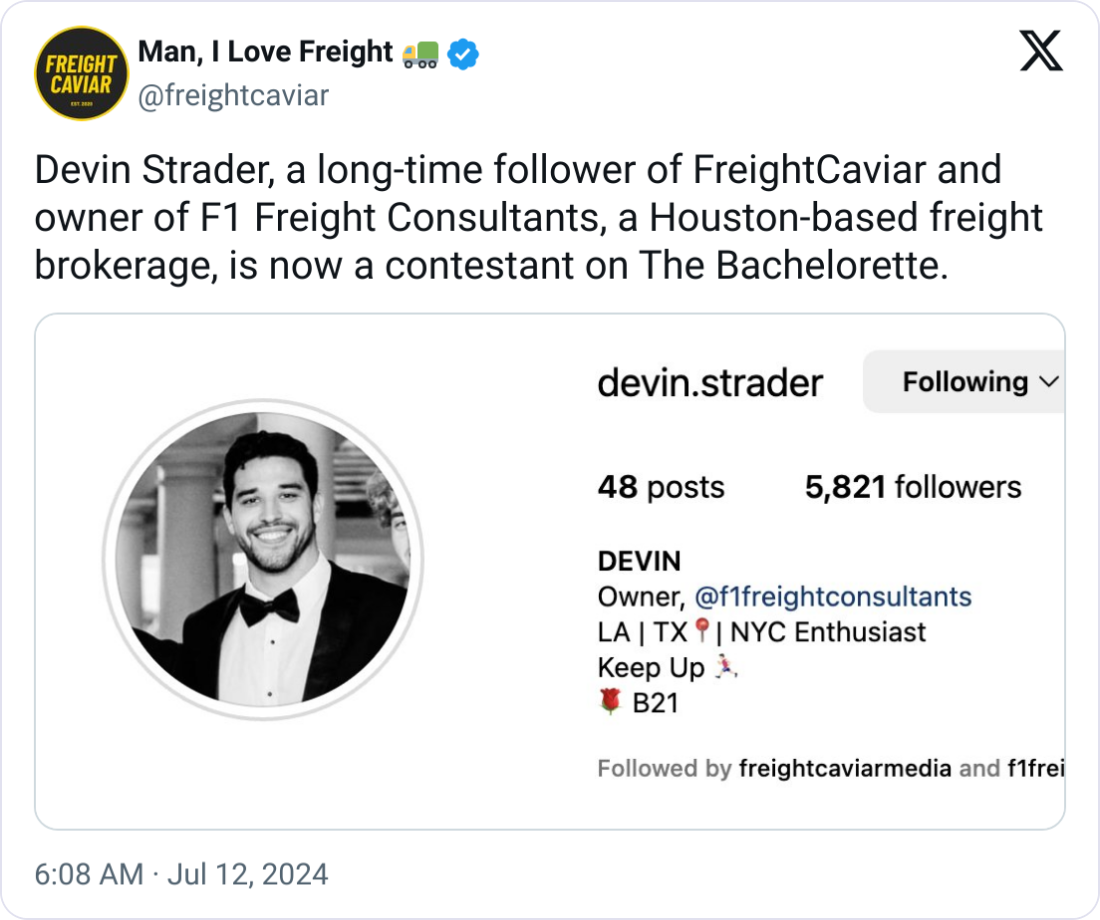Viewport: 1100px width, 920px height.
Task: Open the "Man, I Love Freight" display name
Action: click(x=265, y=53)
